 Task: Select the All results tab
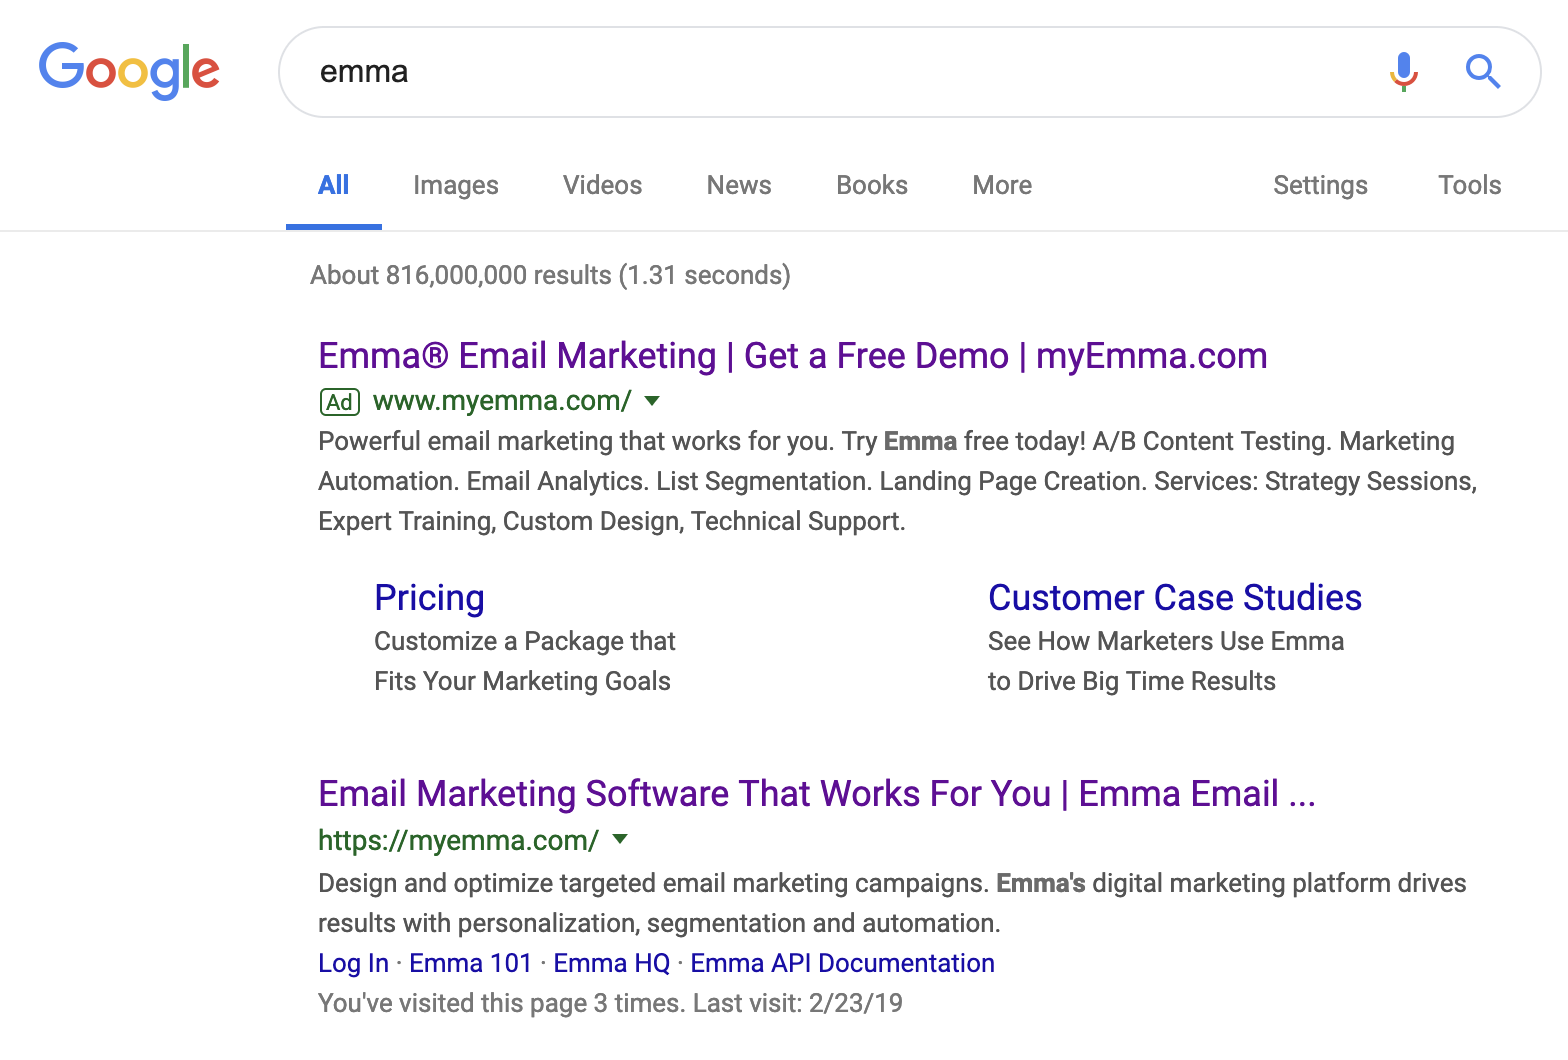[x=333, y=185]
